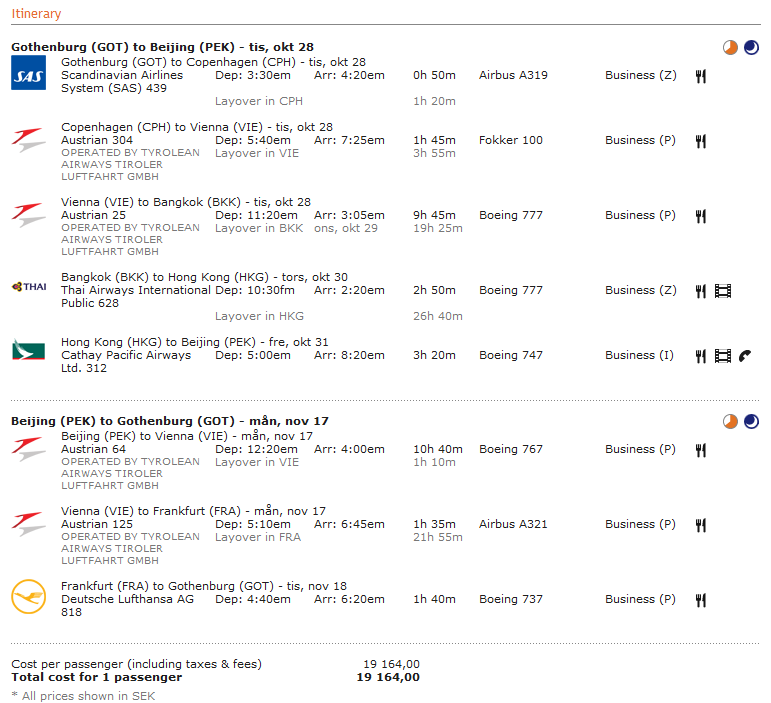Click the movie icon on Hong Kong–Beijing flight
Screen dimensions: 771x703
[723, 356]
